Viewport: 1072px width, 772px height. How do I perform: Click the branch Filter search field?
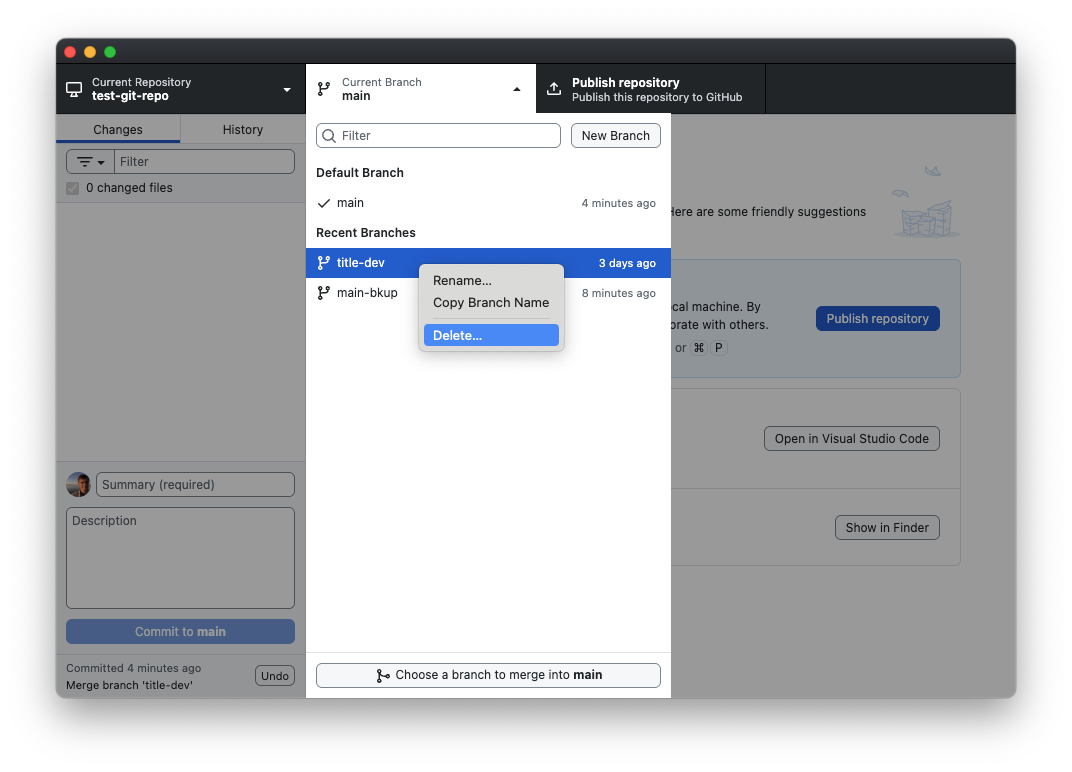tap(438, 135)
